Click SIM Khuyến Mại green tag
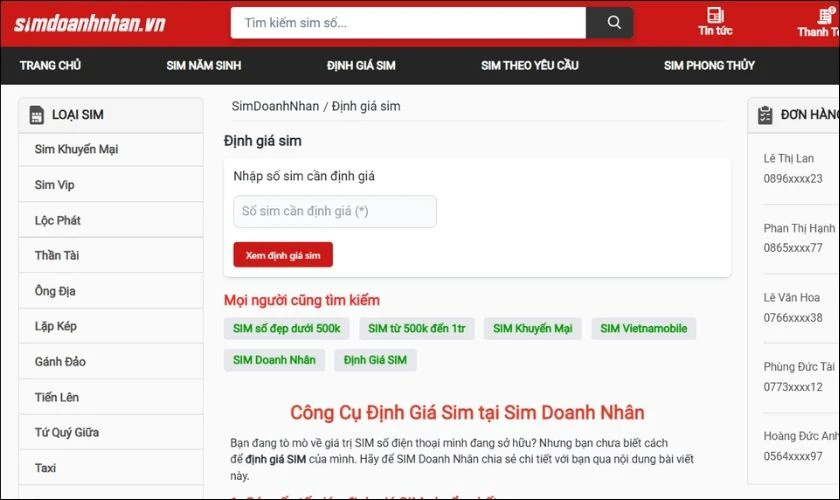840x500 pixels. pyautogui.click(x=532, y=329)
